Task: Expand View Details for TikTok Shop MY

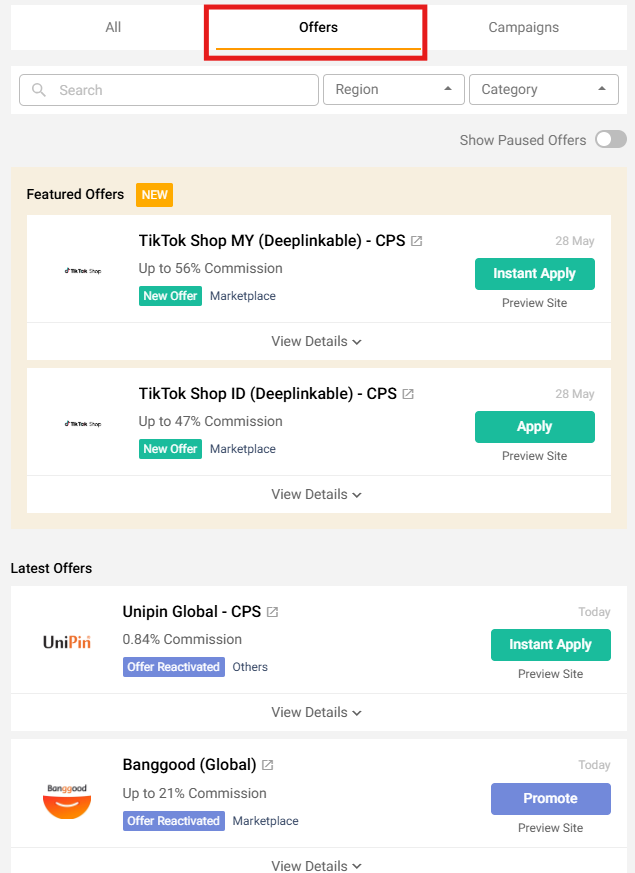Action: [317, 342]
